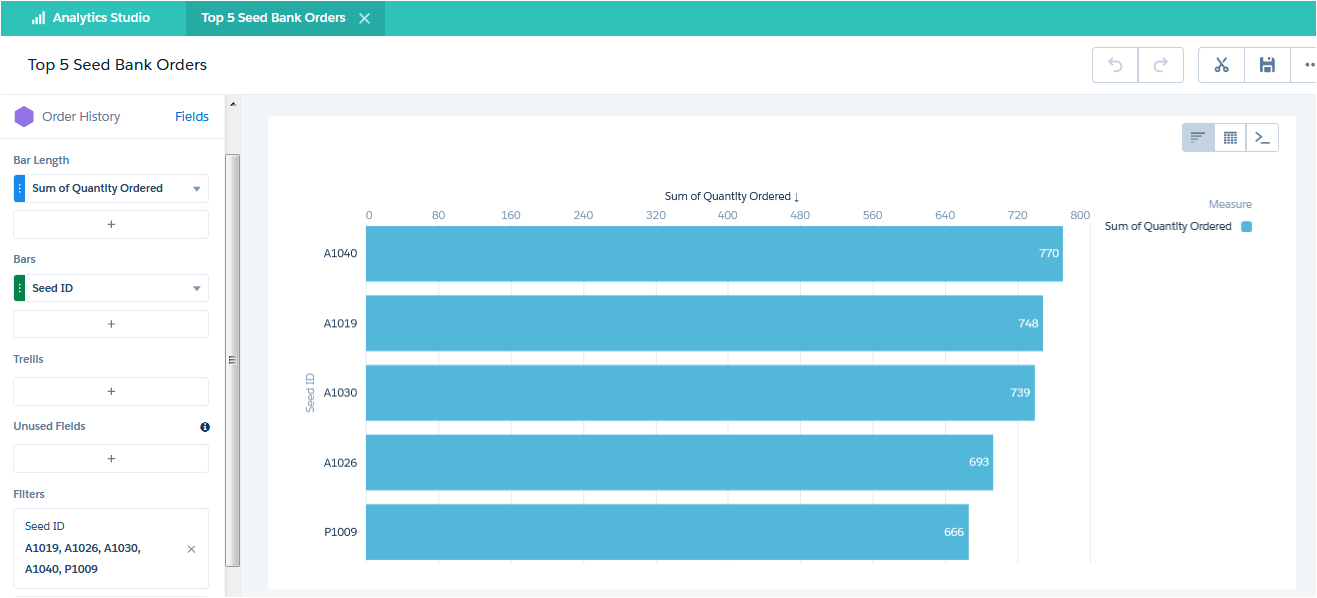Click the Seed ID vertical axis title
The image size is (1317, 598).
point(310,392)
